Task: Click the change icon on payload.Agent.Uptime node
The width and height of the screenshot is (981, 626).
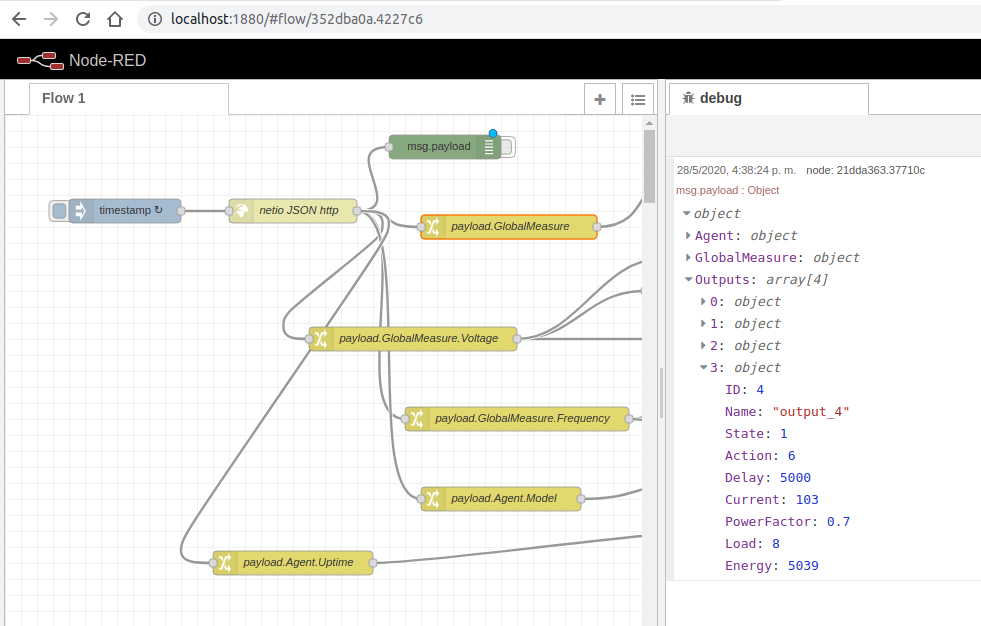Action: pyautogui.click(x=224, y=562)
